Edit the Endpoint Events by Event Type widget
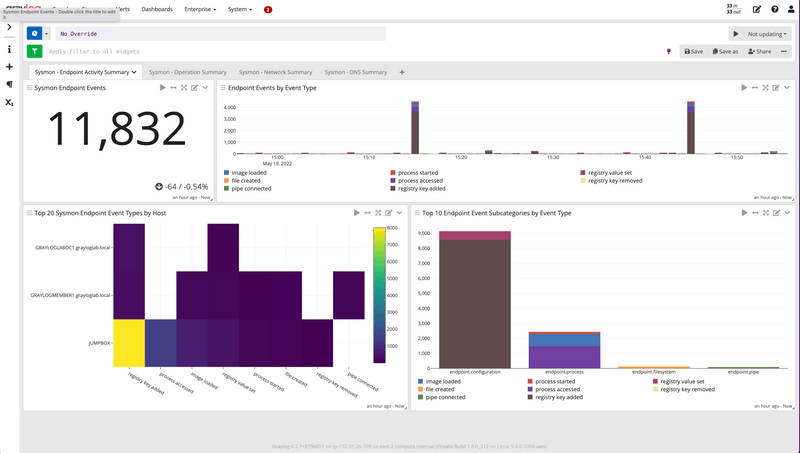 [x=776, y=88]
